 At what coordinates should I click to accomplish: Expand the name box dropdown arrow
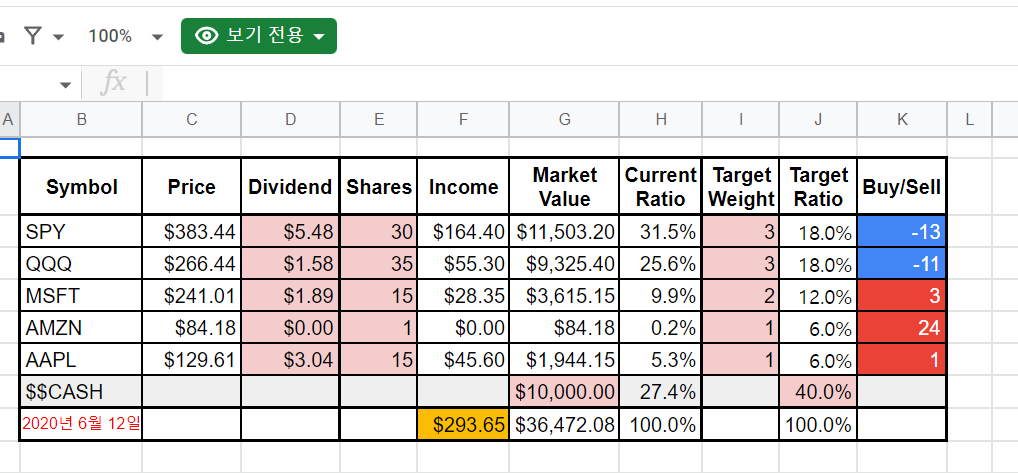[66, 85]
